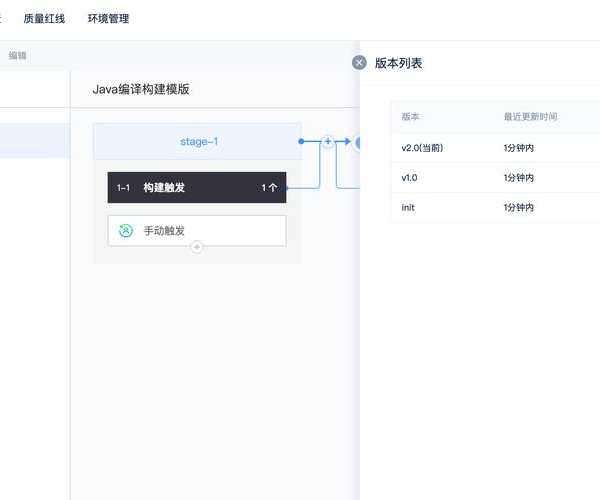Click the plus icon between stages
Screen dimensions: 600x500
coord(327,142)
